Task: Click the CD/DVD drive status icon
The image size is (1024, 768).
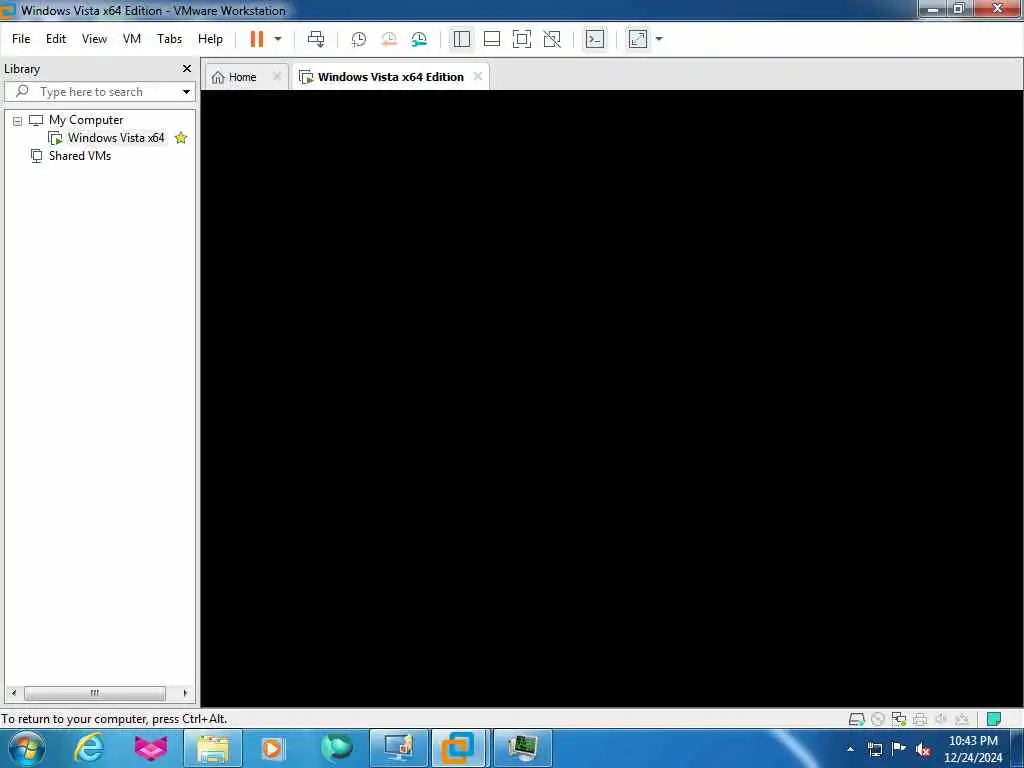Action: point(878,719)
